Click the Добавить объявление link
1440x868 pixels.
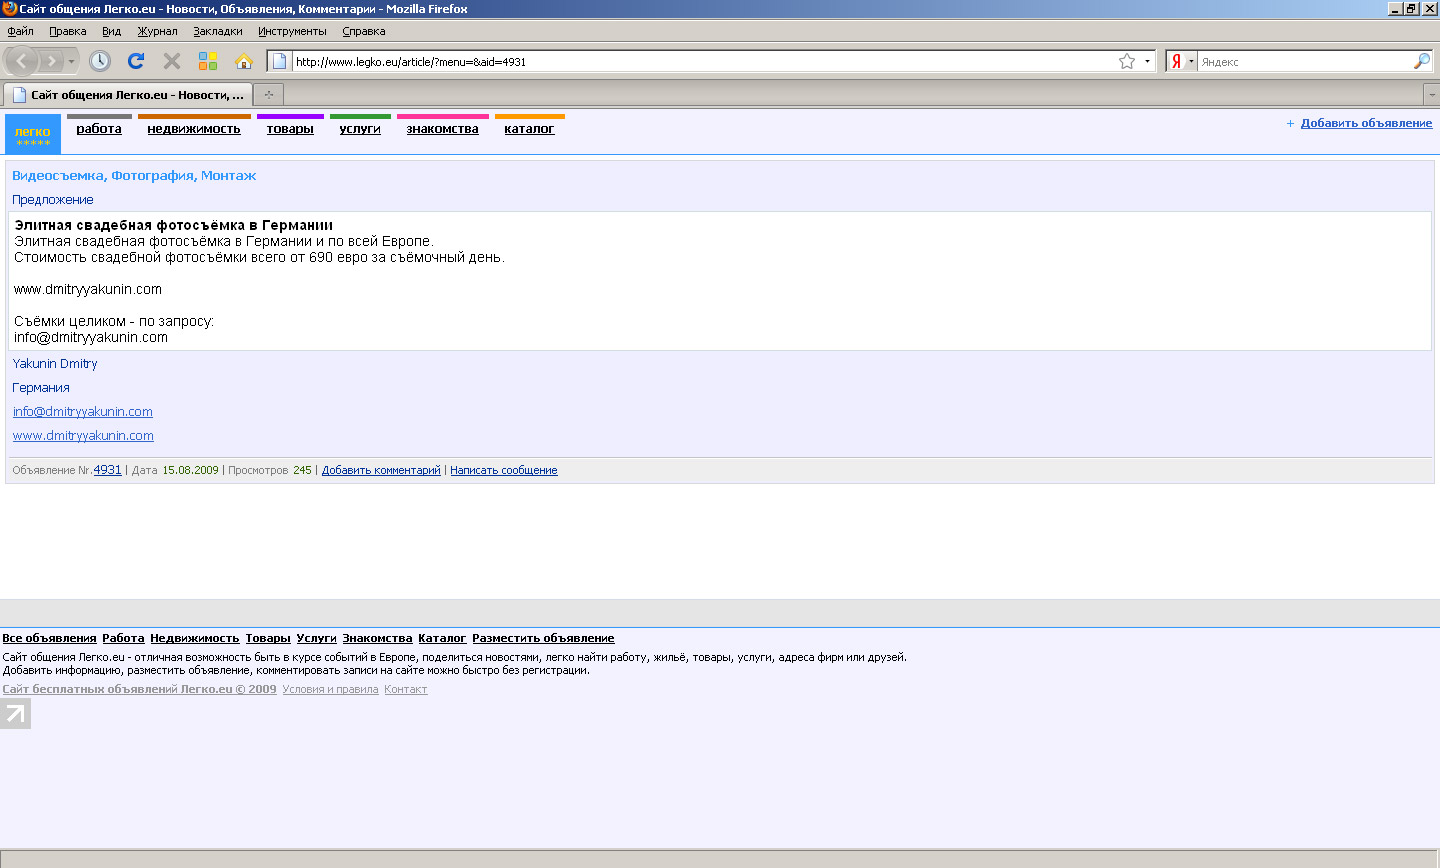pos(1366,123)
